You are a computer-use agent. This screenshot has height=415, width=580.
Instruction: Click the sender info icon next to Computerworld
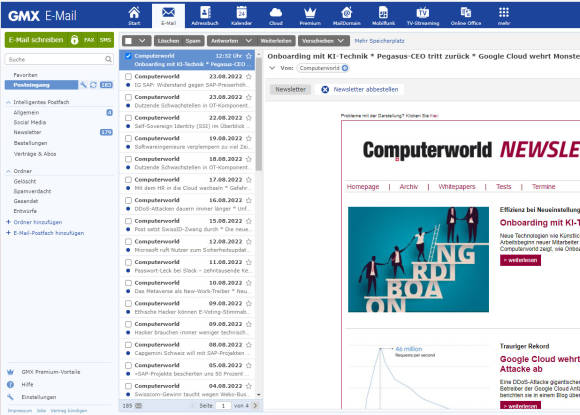tap(345, 68)
